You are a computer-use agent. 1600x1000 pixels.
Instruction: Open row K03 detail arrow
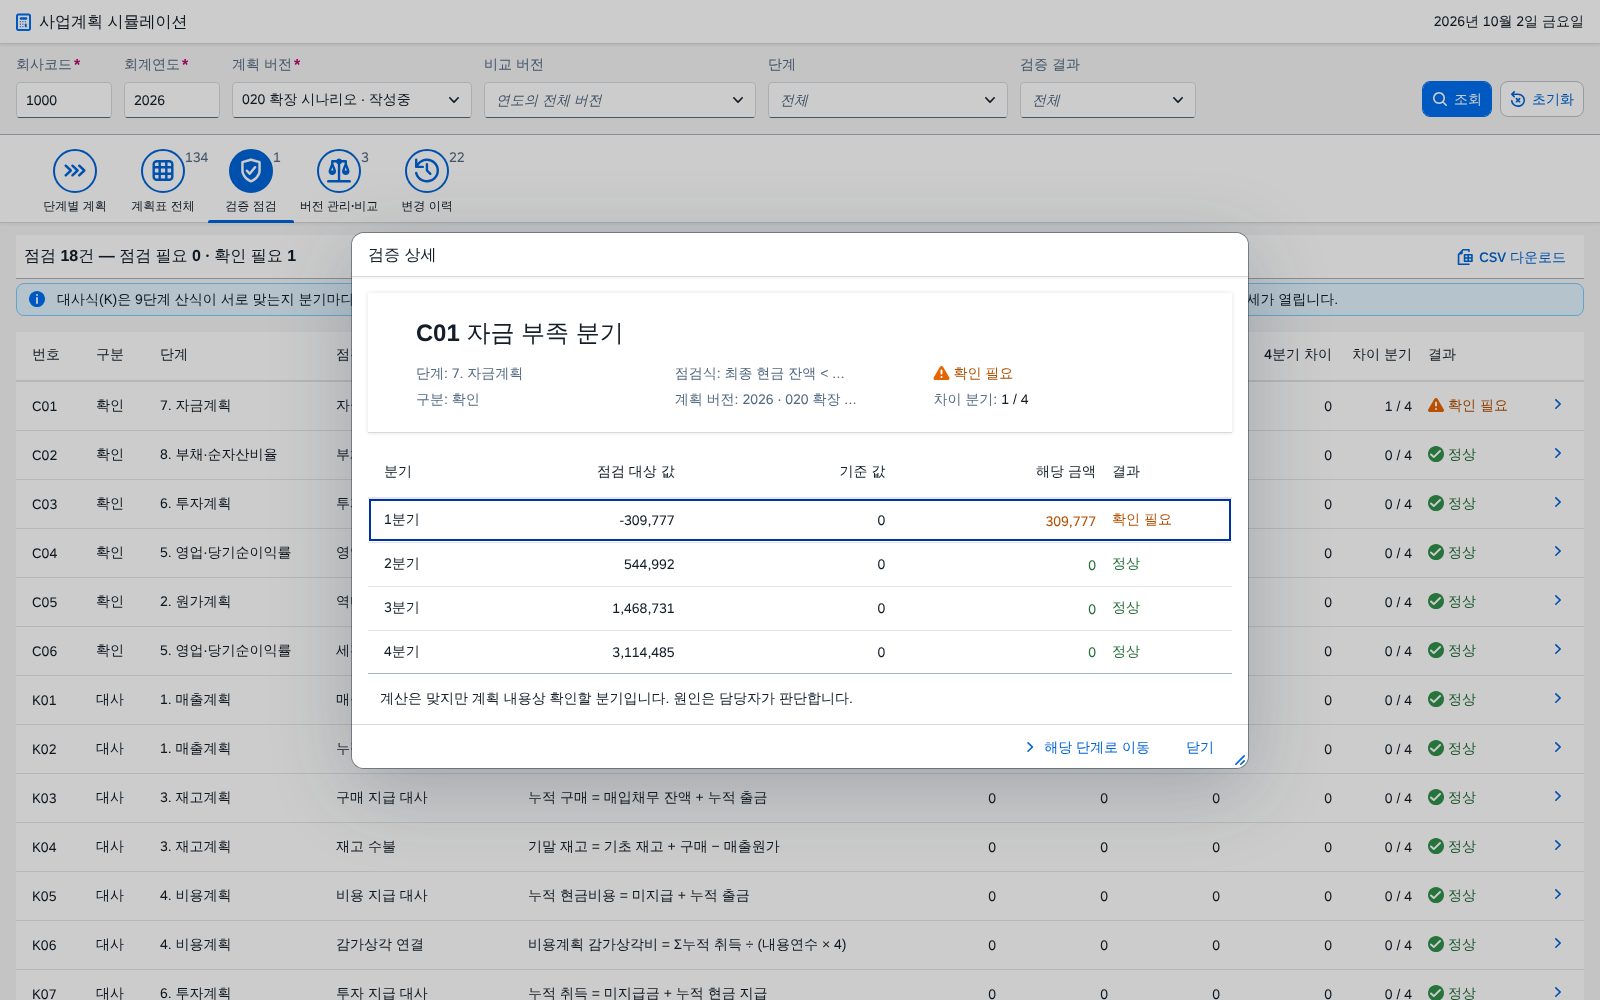[1558, 796]
